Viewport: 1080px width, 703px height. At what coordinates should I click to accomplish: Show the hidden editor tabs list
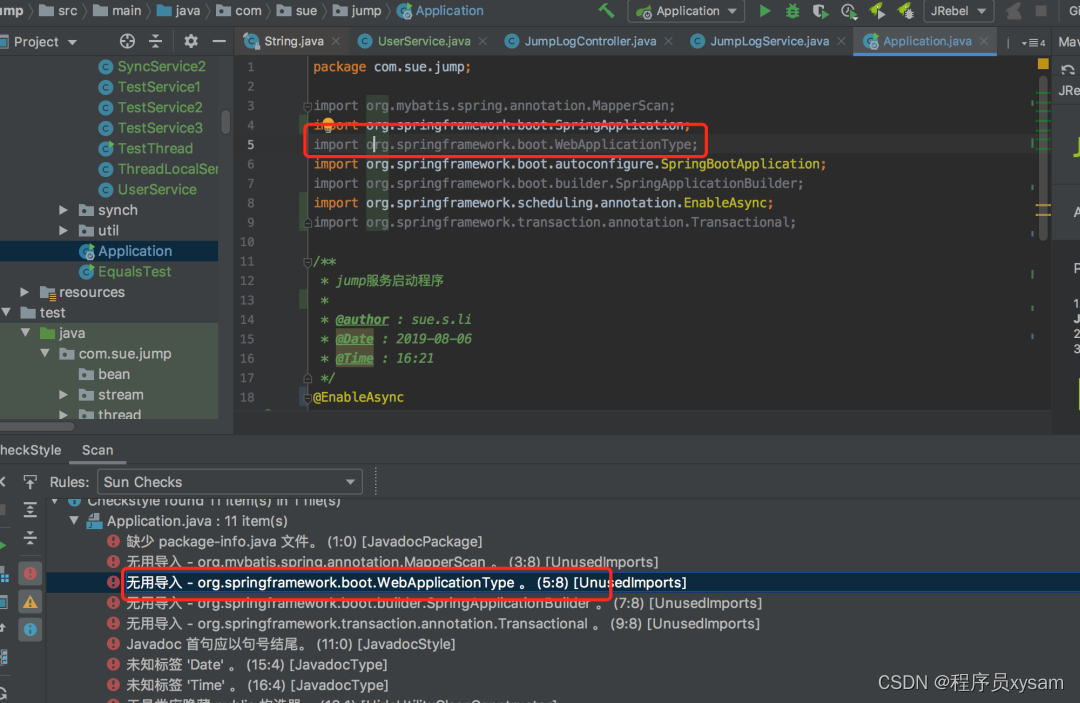[x=1033, y=43]
